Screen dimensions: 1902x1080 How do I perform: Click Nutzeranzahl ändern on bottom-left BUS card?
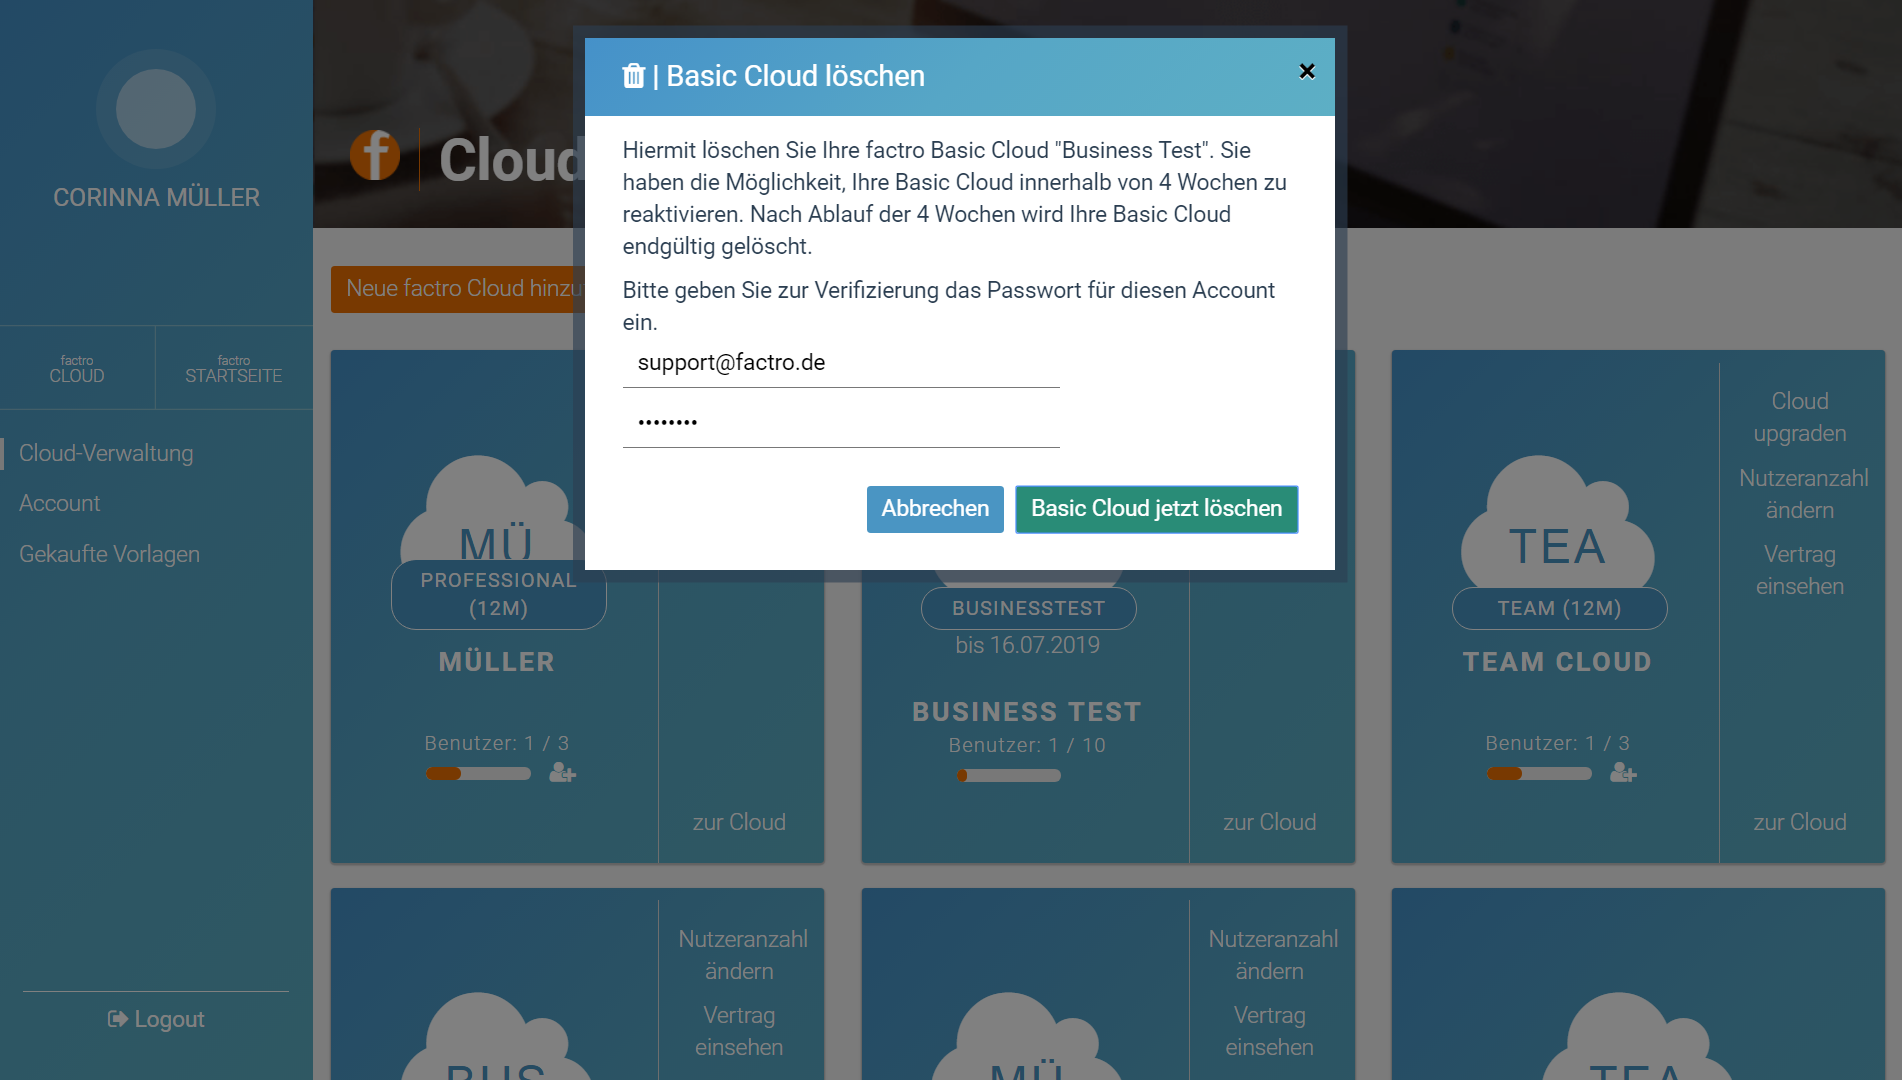(742, 955)
